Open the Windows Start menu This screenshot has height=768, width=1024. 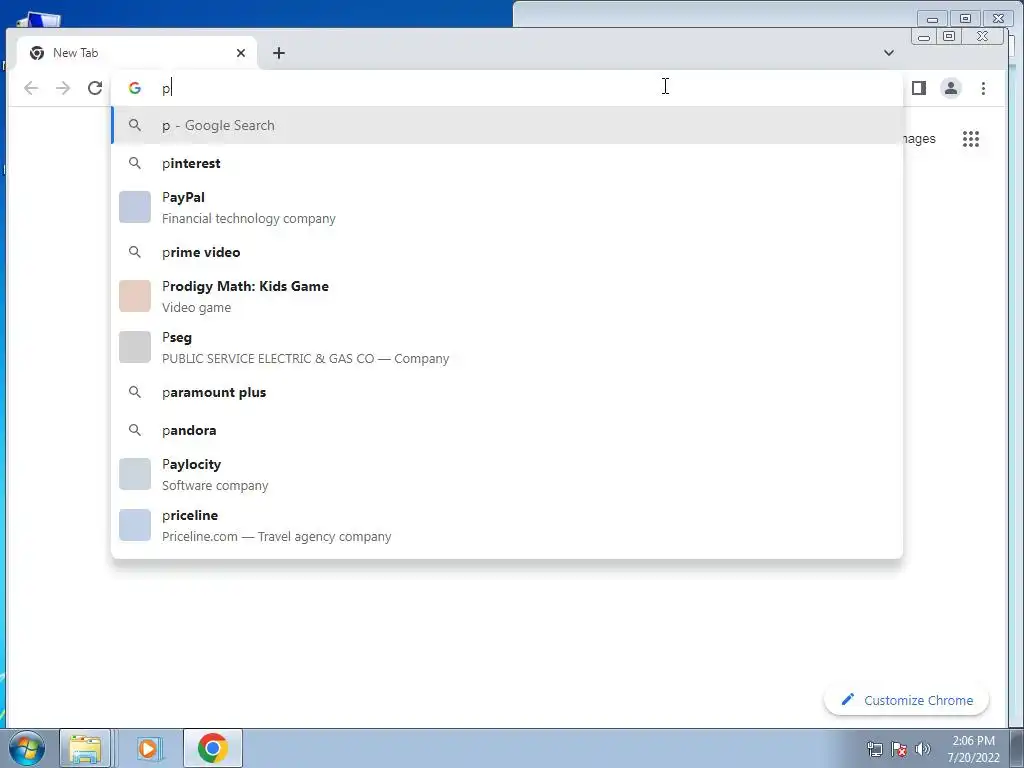click(26, 748)
